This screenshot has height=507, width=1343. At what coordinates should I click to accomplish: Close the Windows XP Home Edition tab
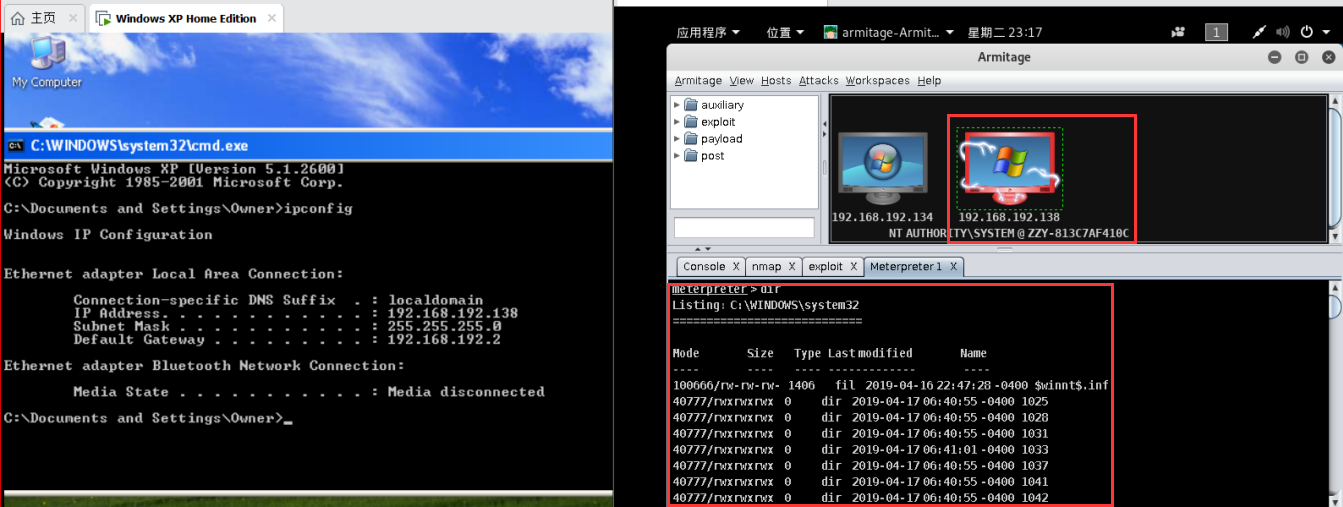tap(270, 19)
